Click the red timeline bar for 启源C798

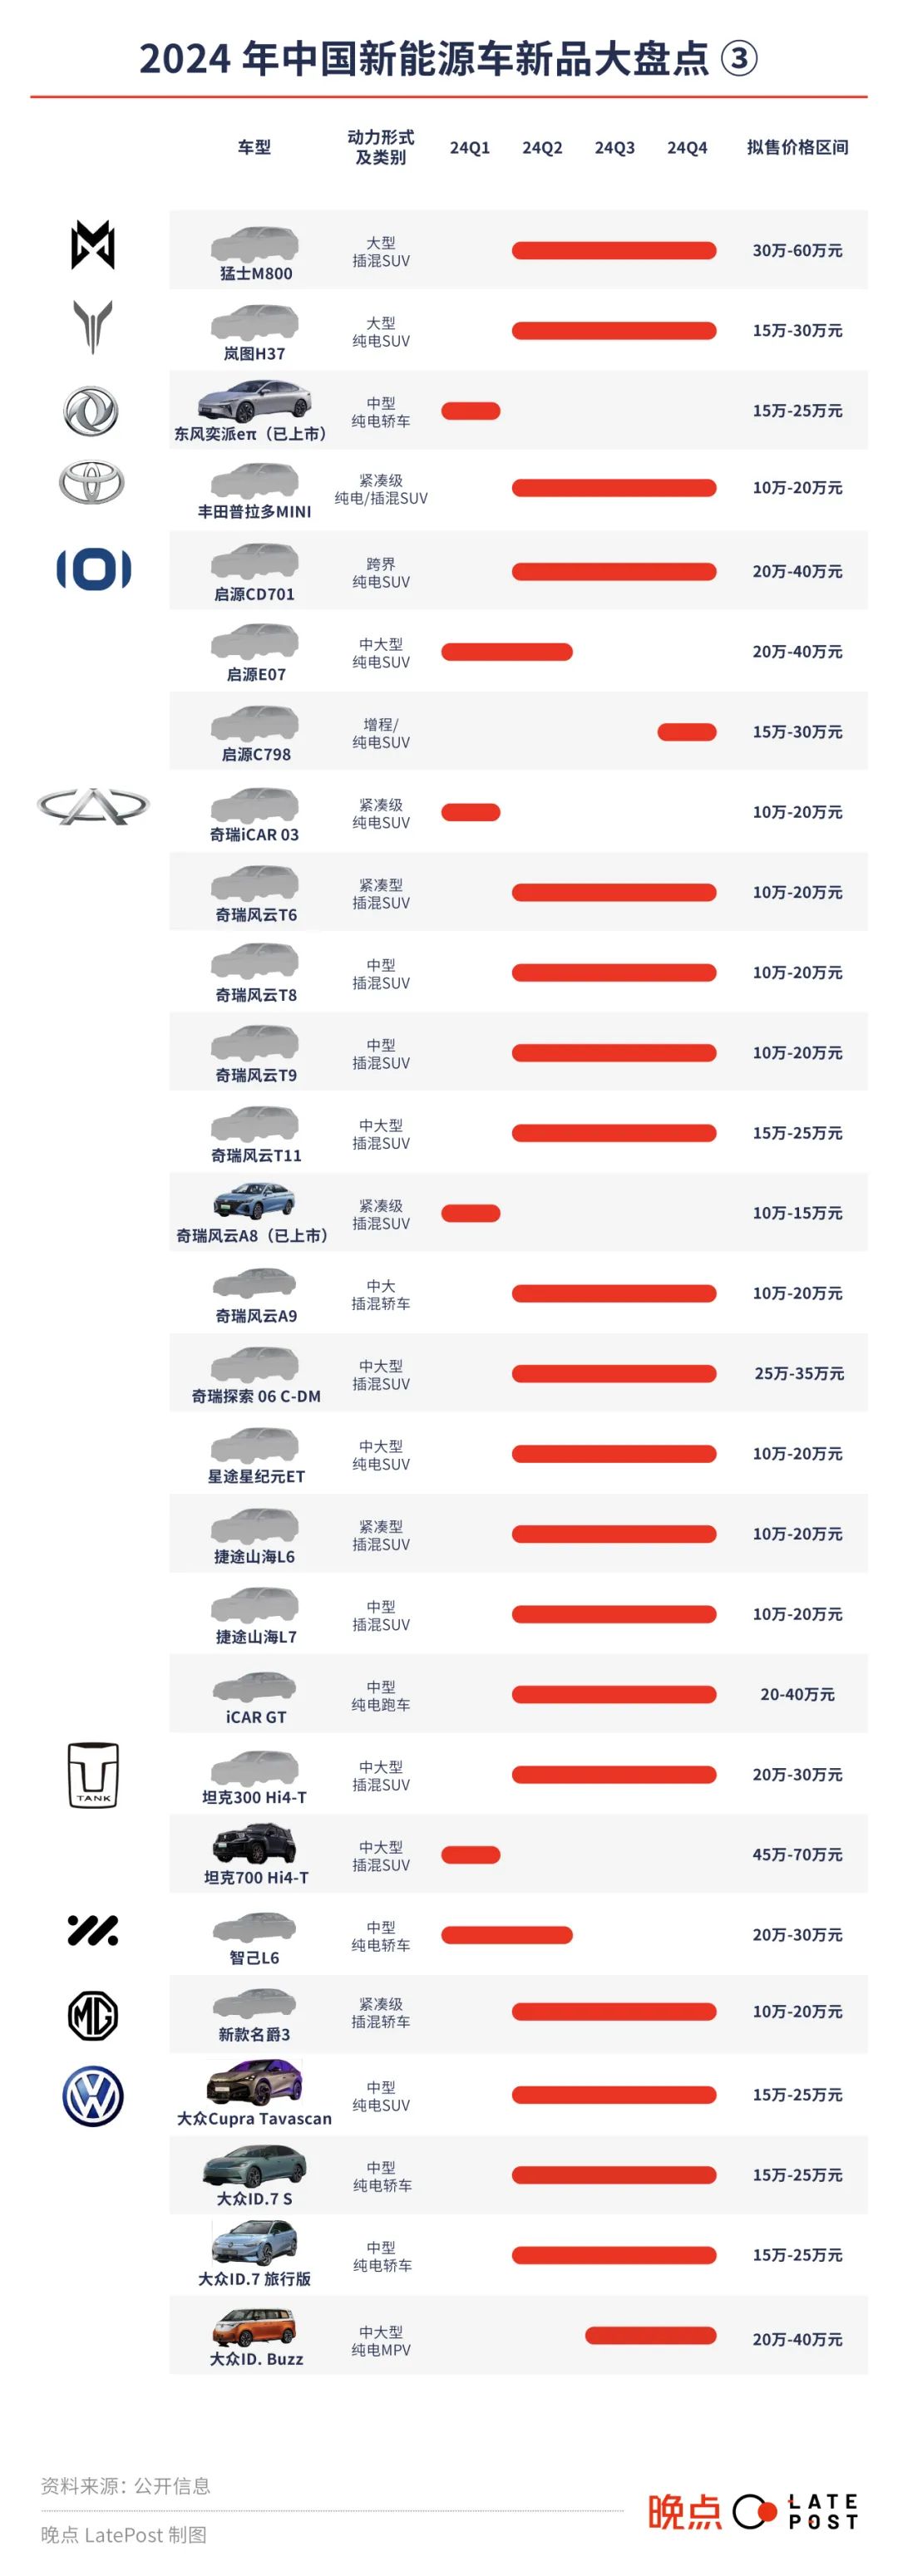click(x=686, y=732)
